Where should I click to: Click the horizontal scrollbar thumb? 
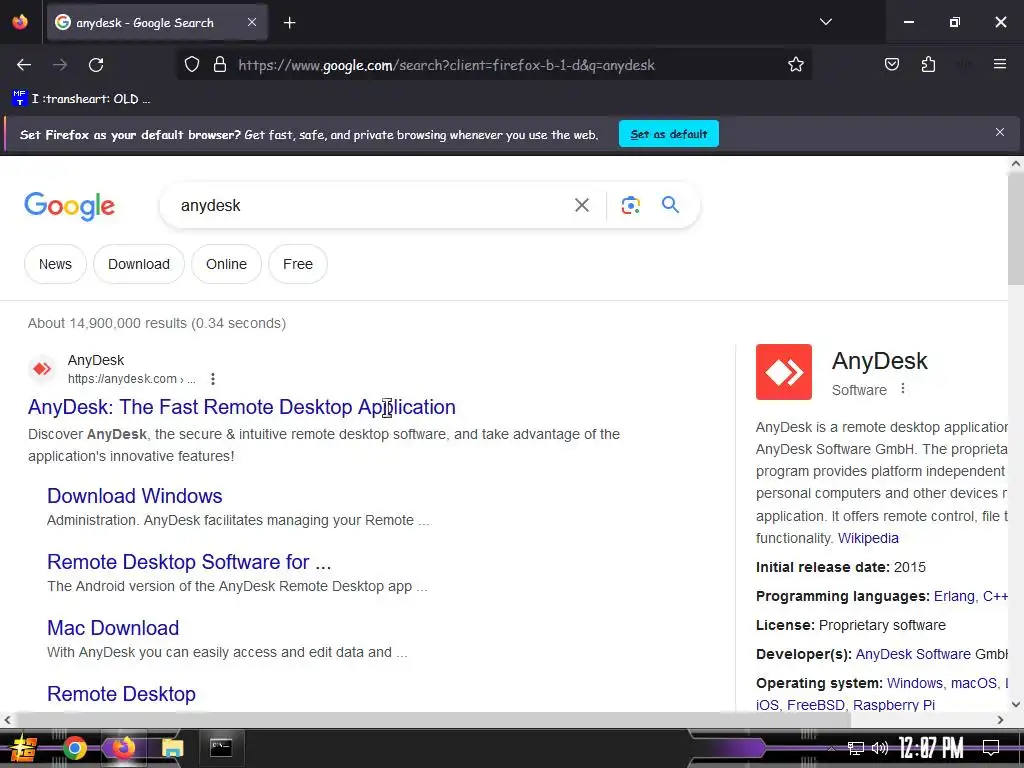point(432,720)
